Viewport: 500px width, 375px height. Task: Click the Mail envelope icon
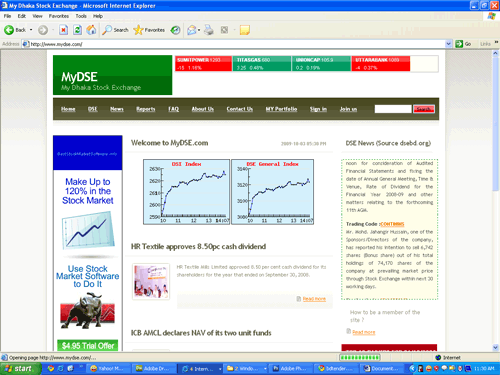click(x=191, y=30)
